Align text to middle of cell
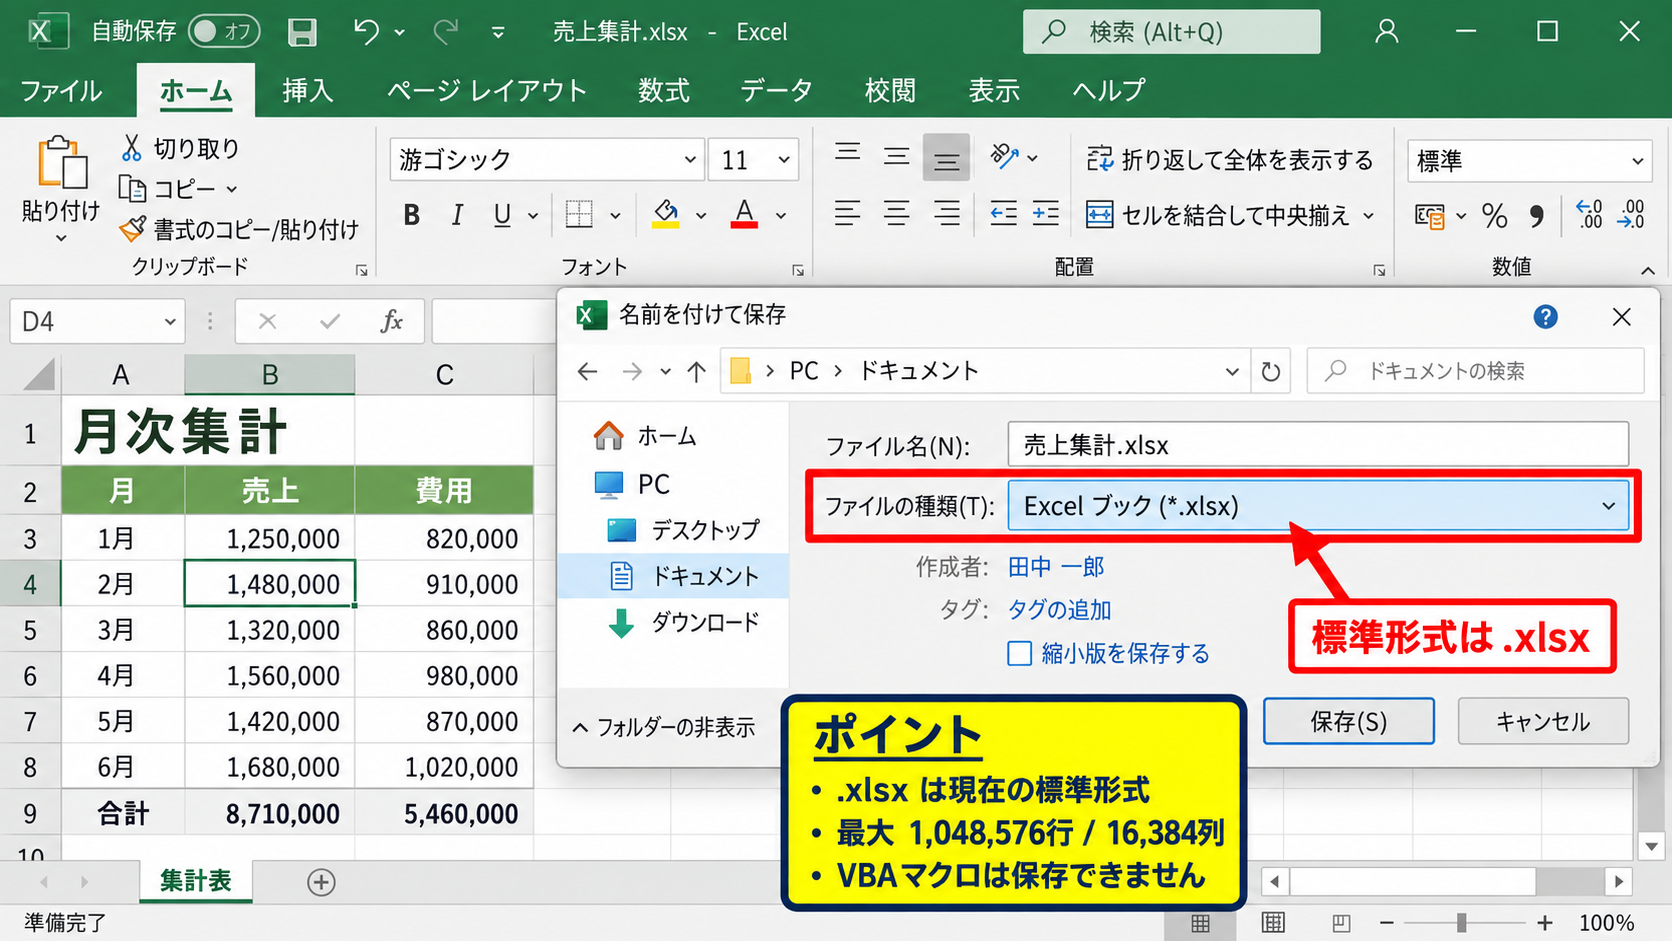This screenshot has height=941, width=1672. pos(897,157)
